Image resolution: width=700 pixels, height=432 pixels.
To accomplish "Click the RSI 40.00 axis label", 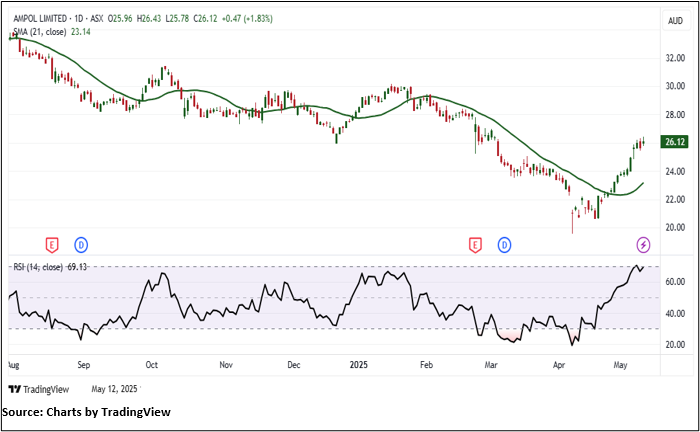I will coord(675,314).
